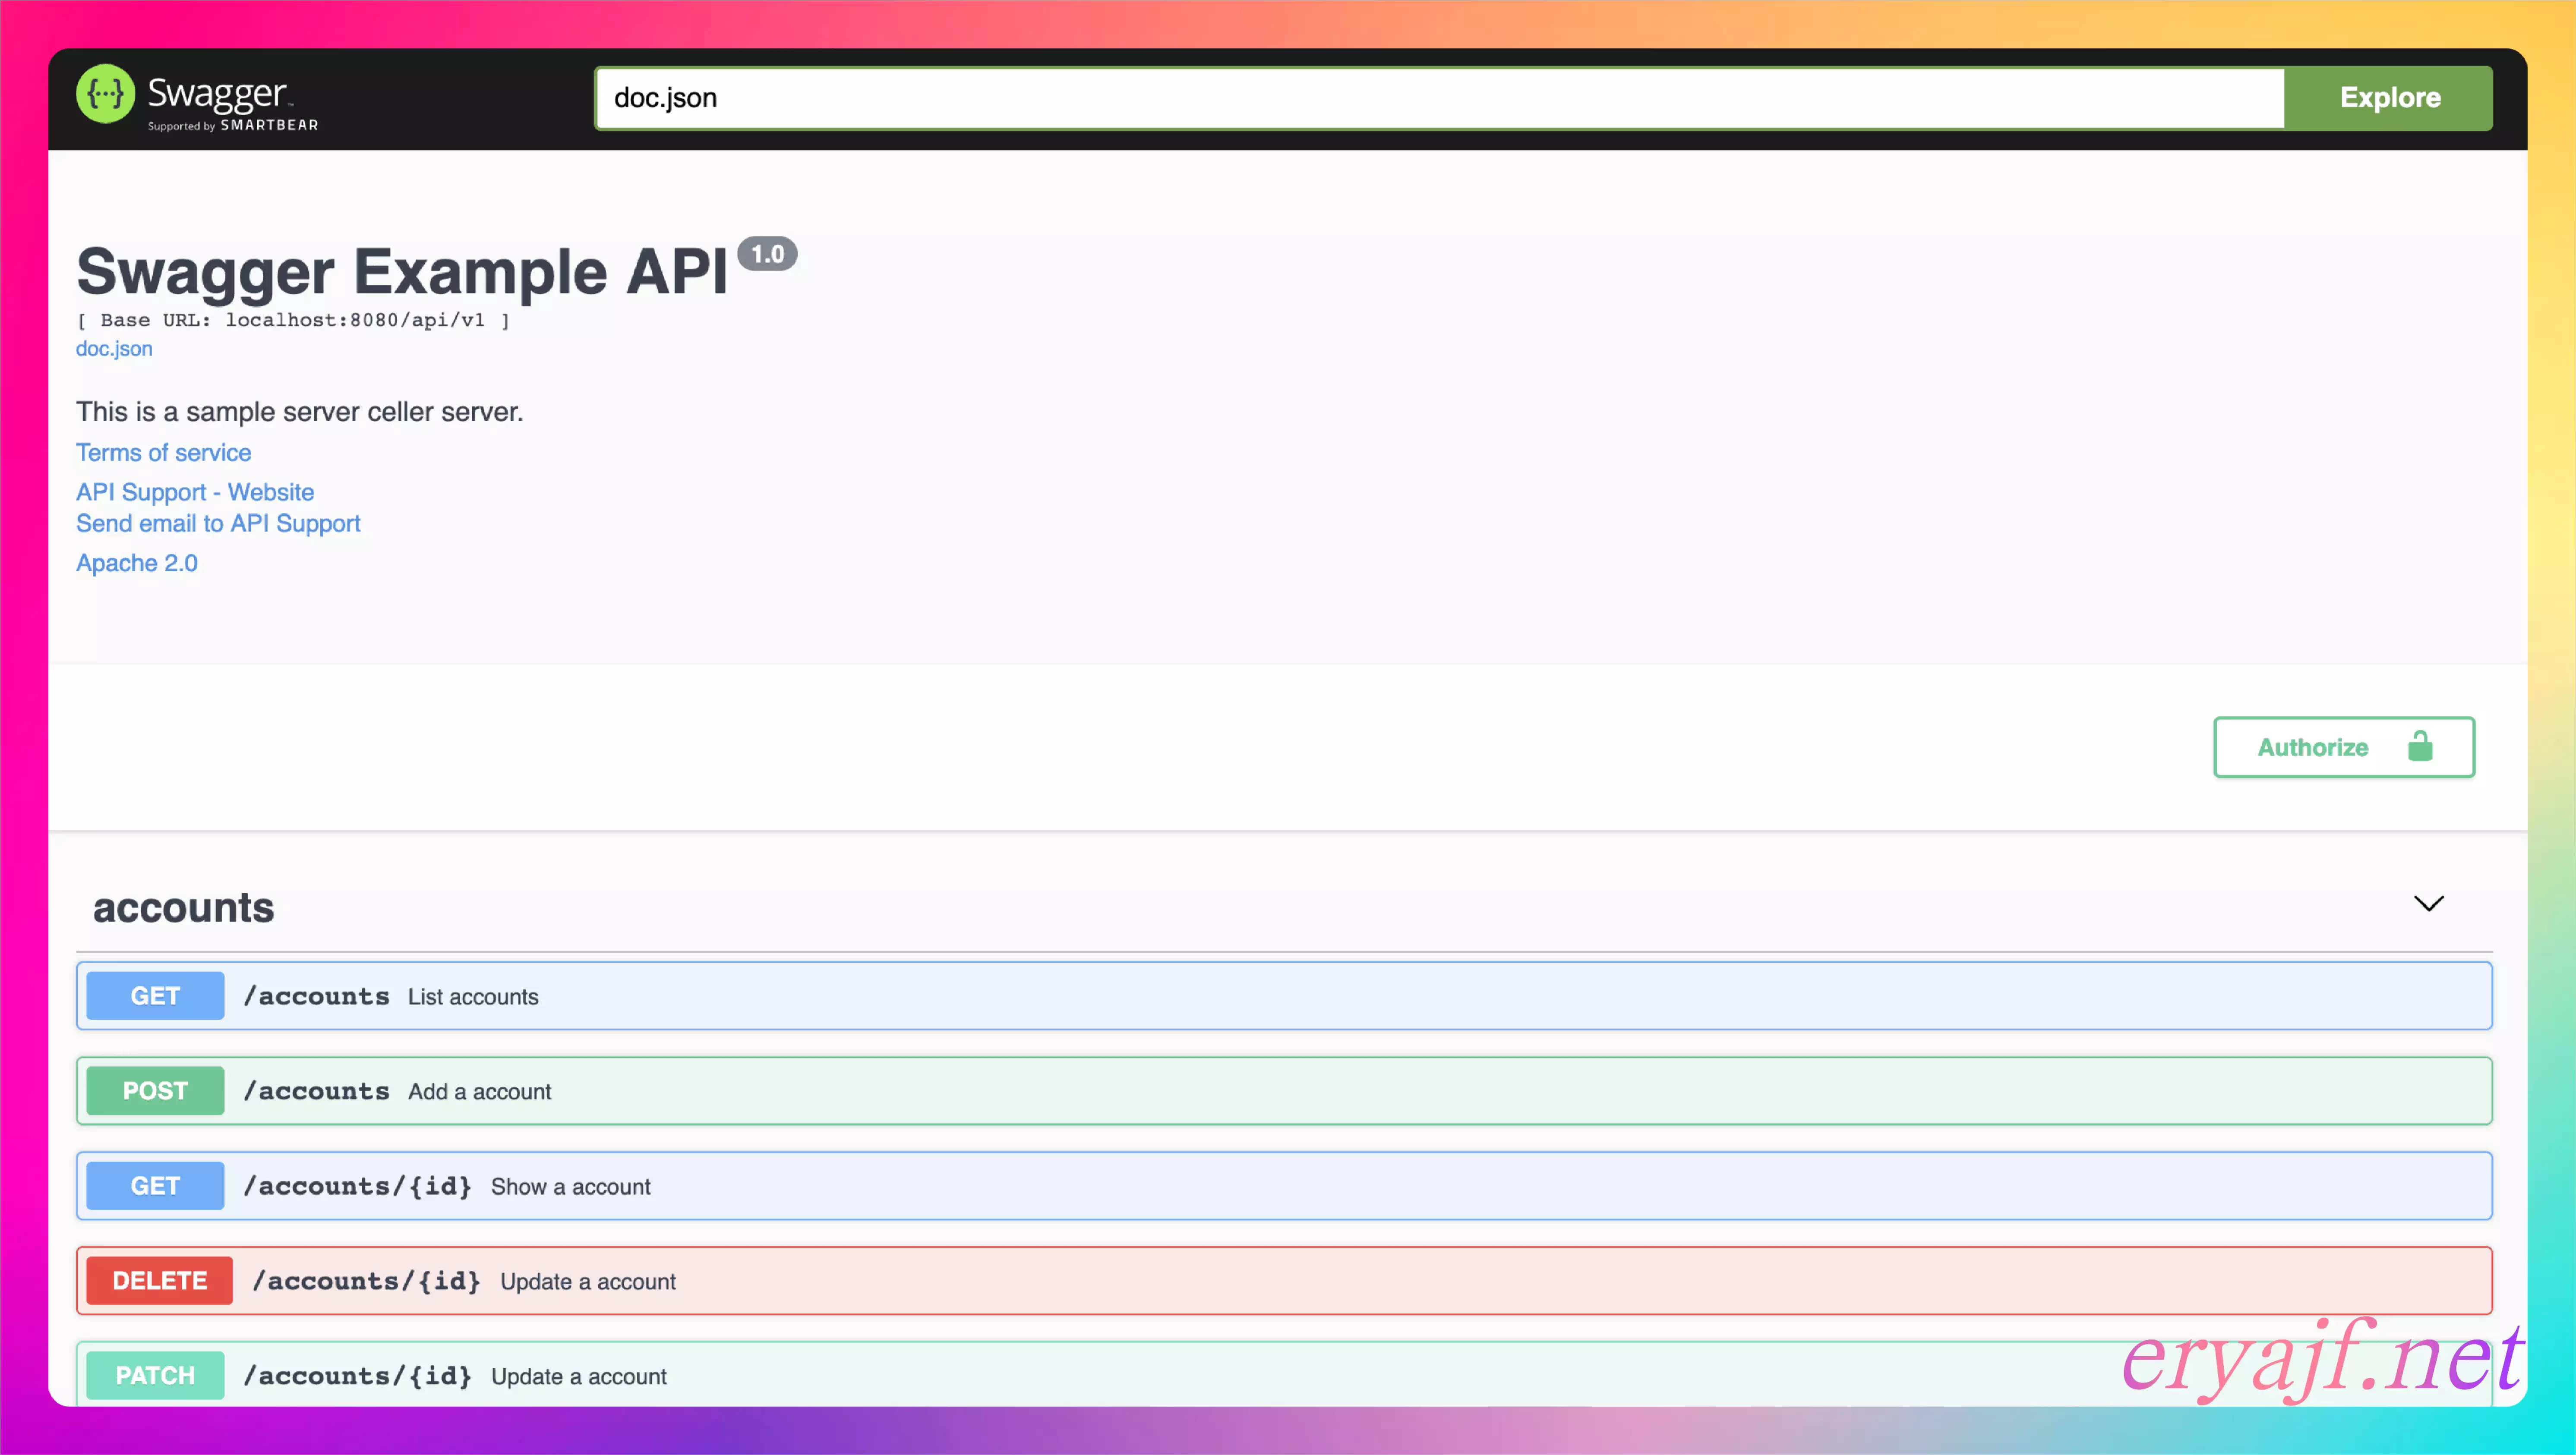Click Send email to API Support
The image size is (2576, 1455).
[x=218, y=523]
